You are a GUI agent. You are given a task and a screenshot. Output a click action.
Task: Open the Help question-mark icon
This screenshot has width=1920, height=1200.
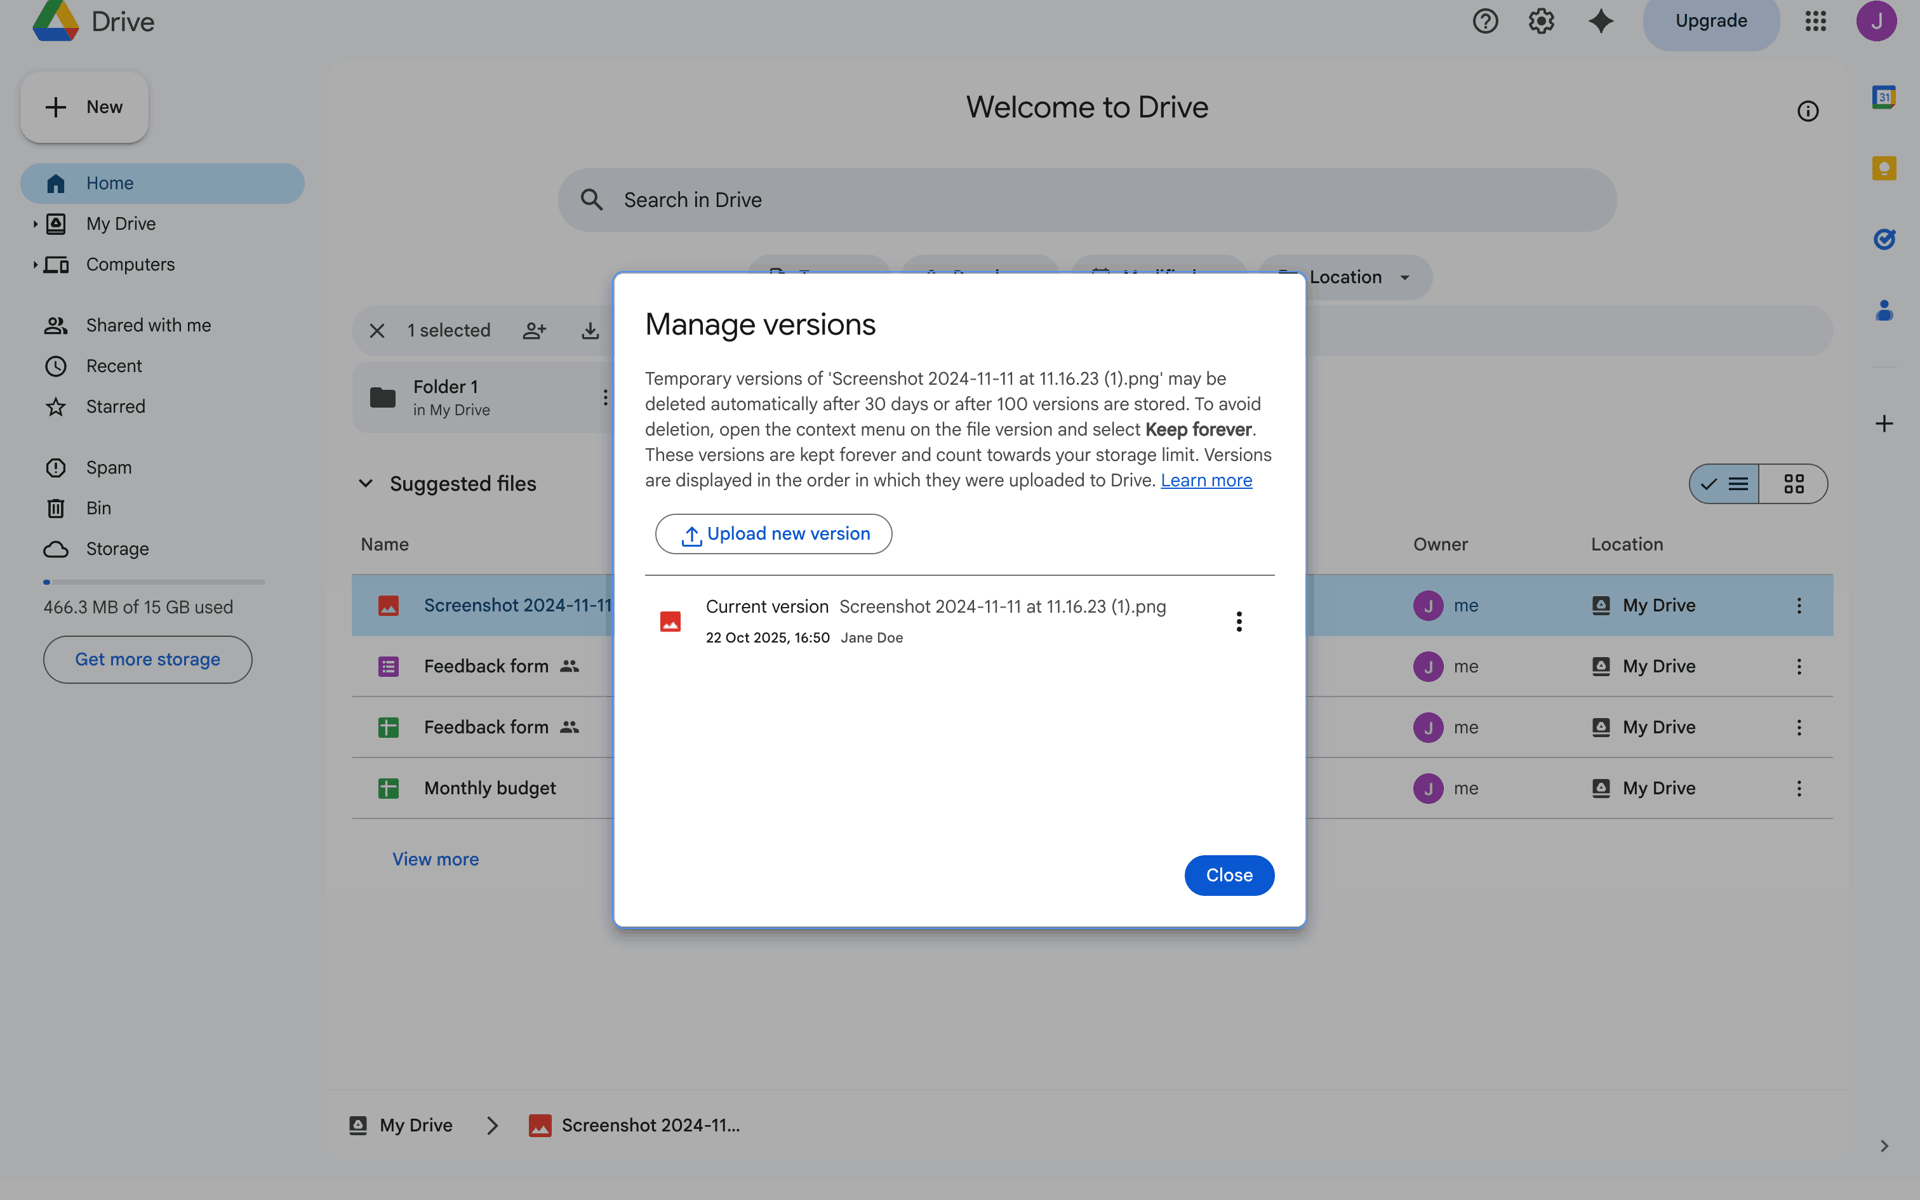pyautogui.click(x=1485, y=21)
